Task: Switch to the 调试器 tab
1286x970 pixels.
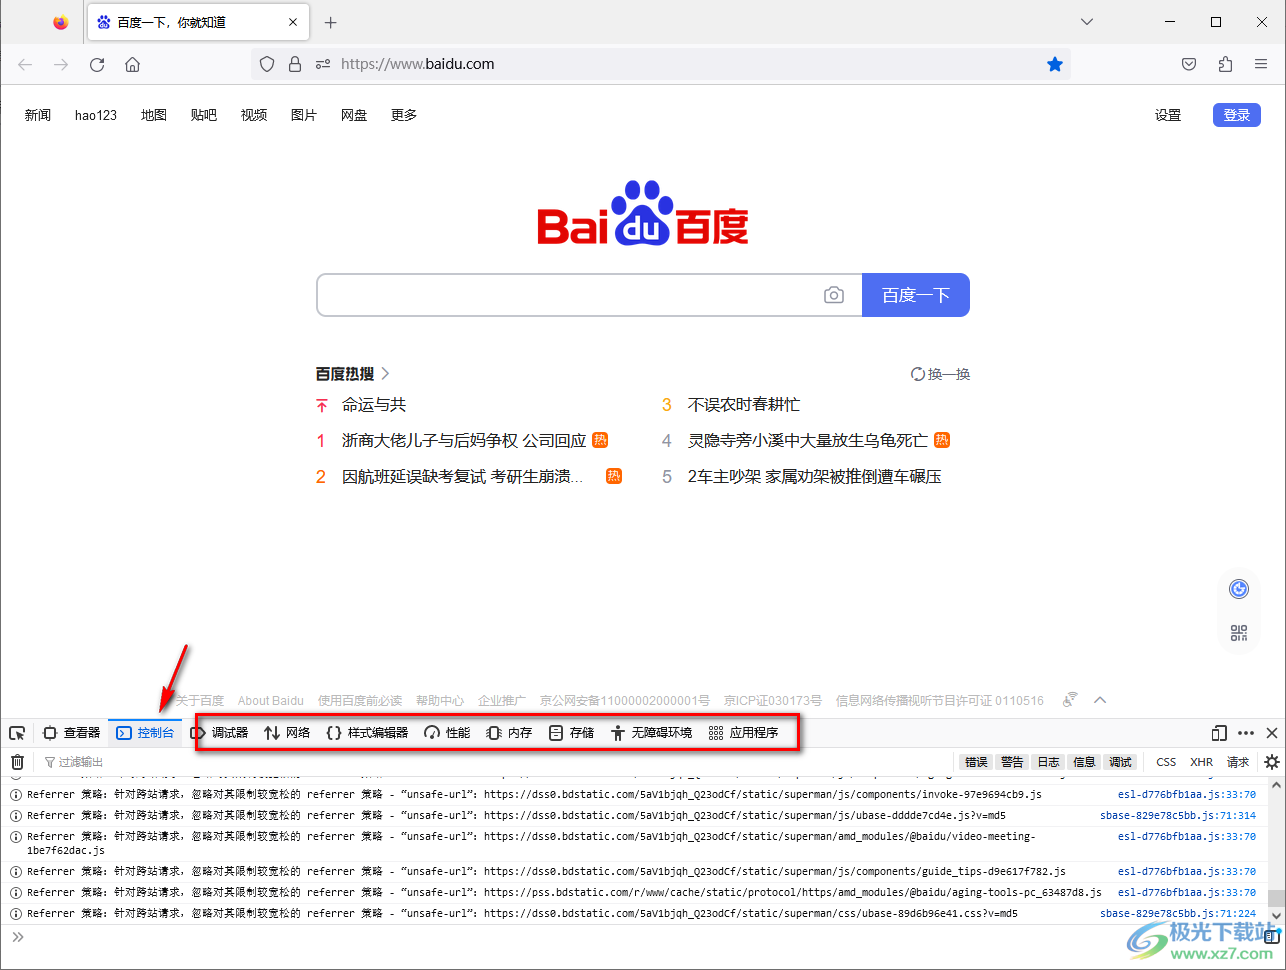Action: [219, 733]
